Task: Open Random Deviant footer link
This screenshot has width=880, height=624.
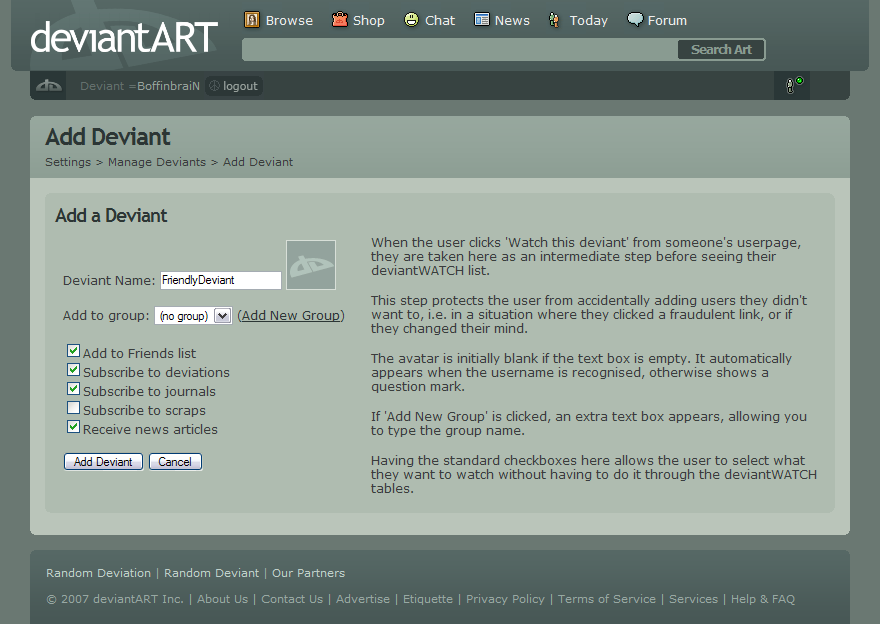Action: point(212,573)
